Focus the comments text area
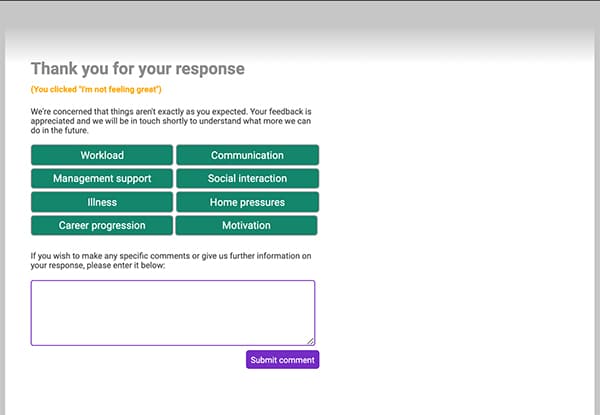 tap(173, 313)
